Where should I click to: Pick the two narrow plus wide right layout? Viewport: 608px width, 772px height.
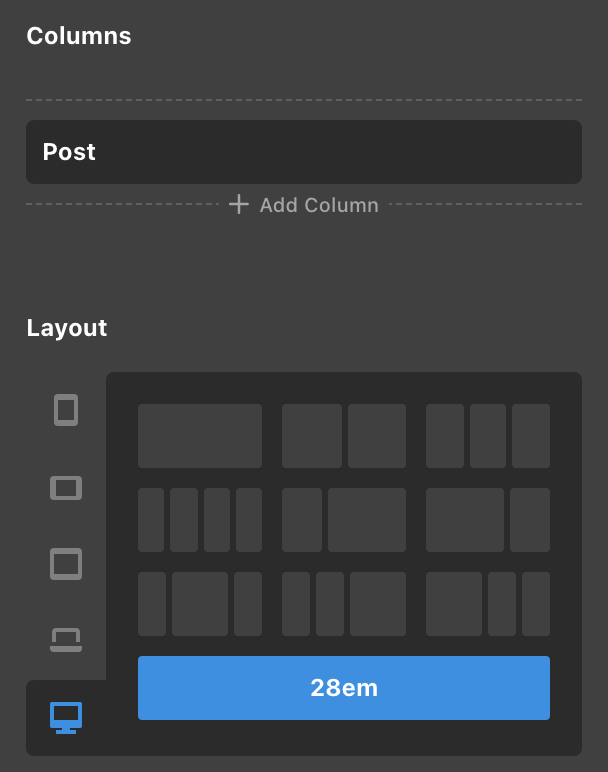coord(344,604)
